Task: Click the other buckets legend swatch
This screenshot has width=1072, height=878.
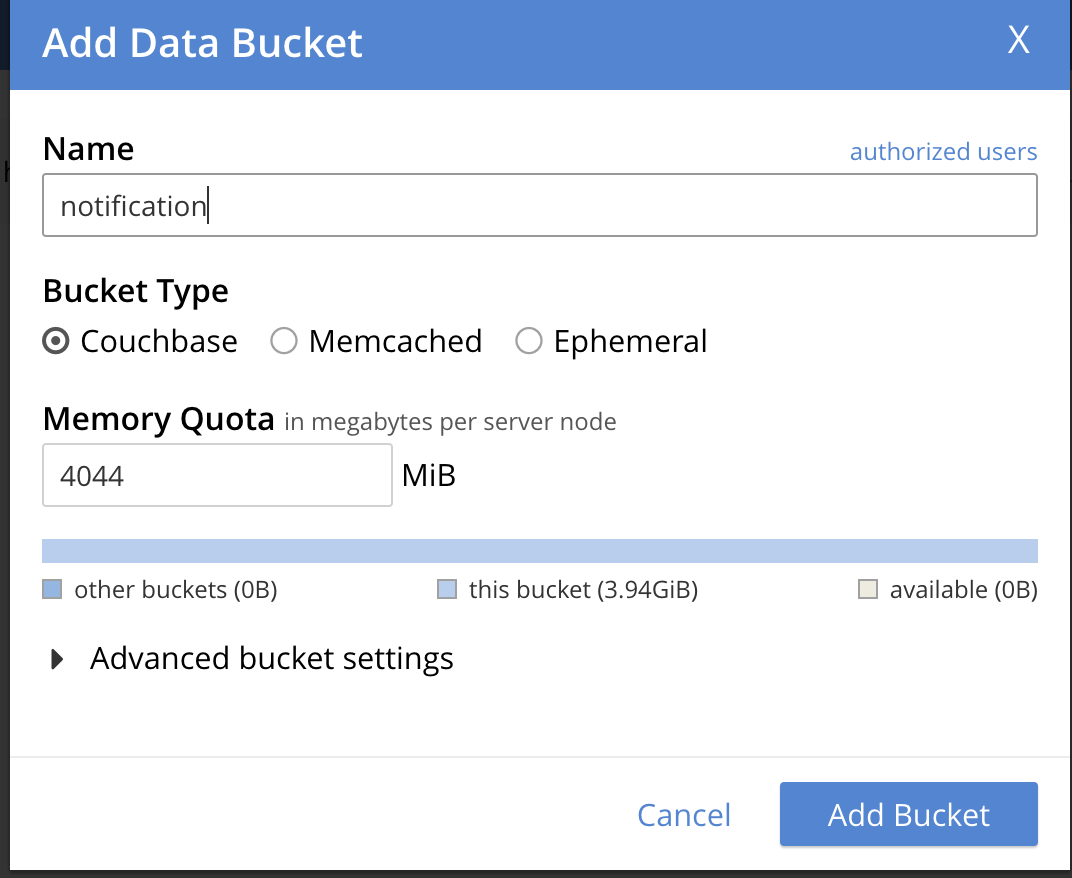Action: 52,590
